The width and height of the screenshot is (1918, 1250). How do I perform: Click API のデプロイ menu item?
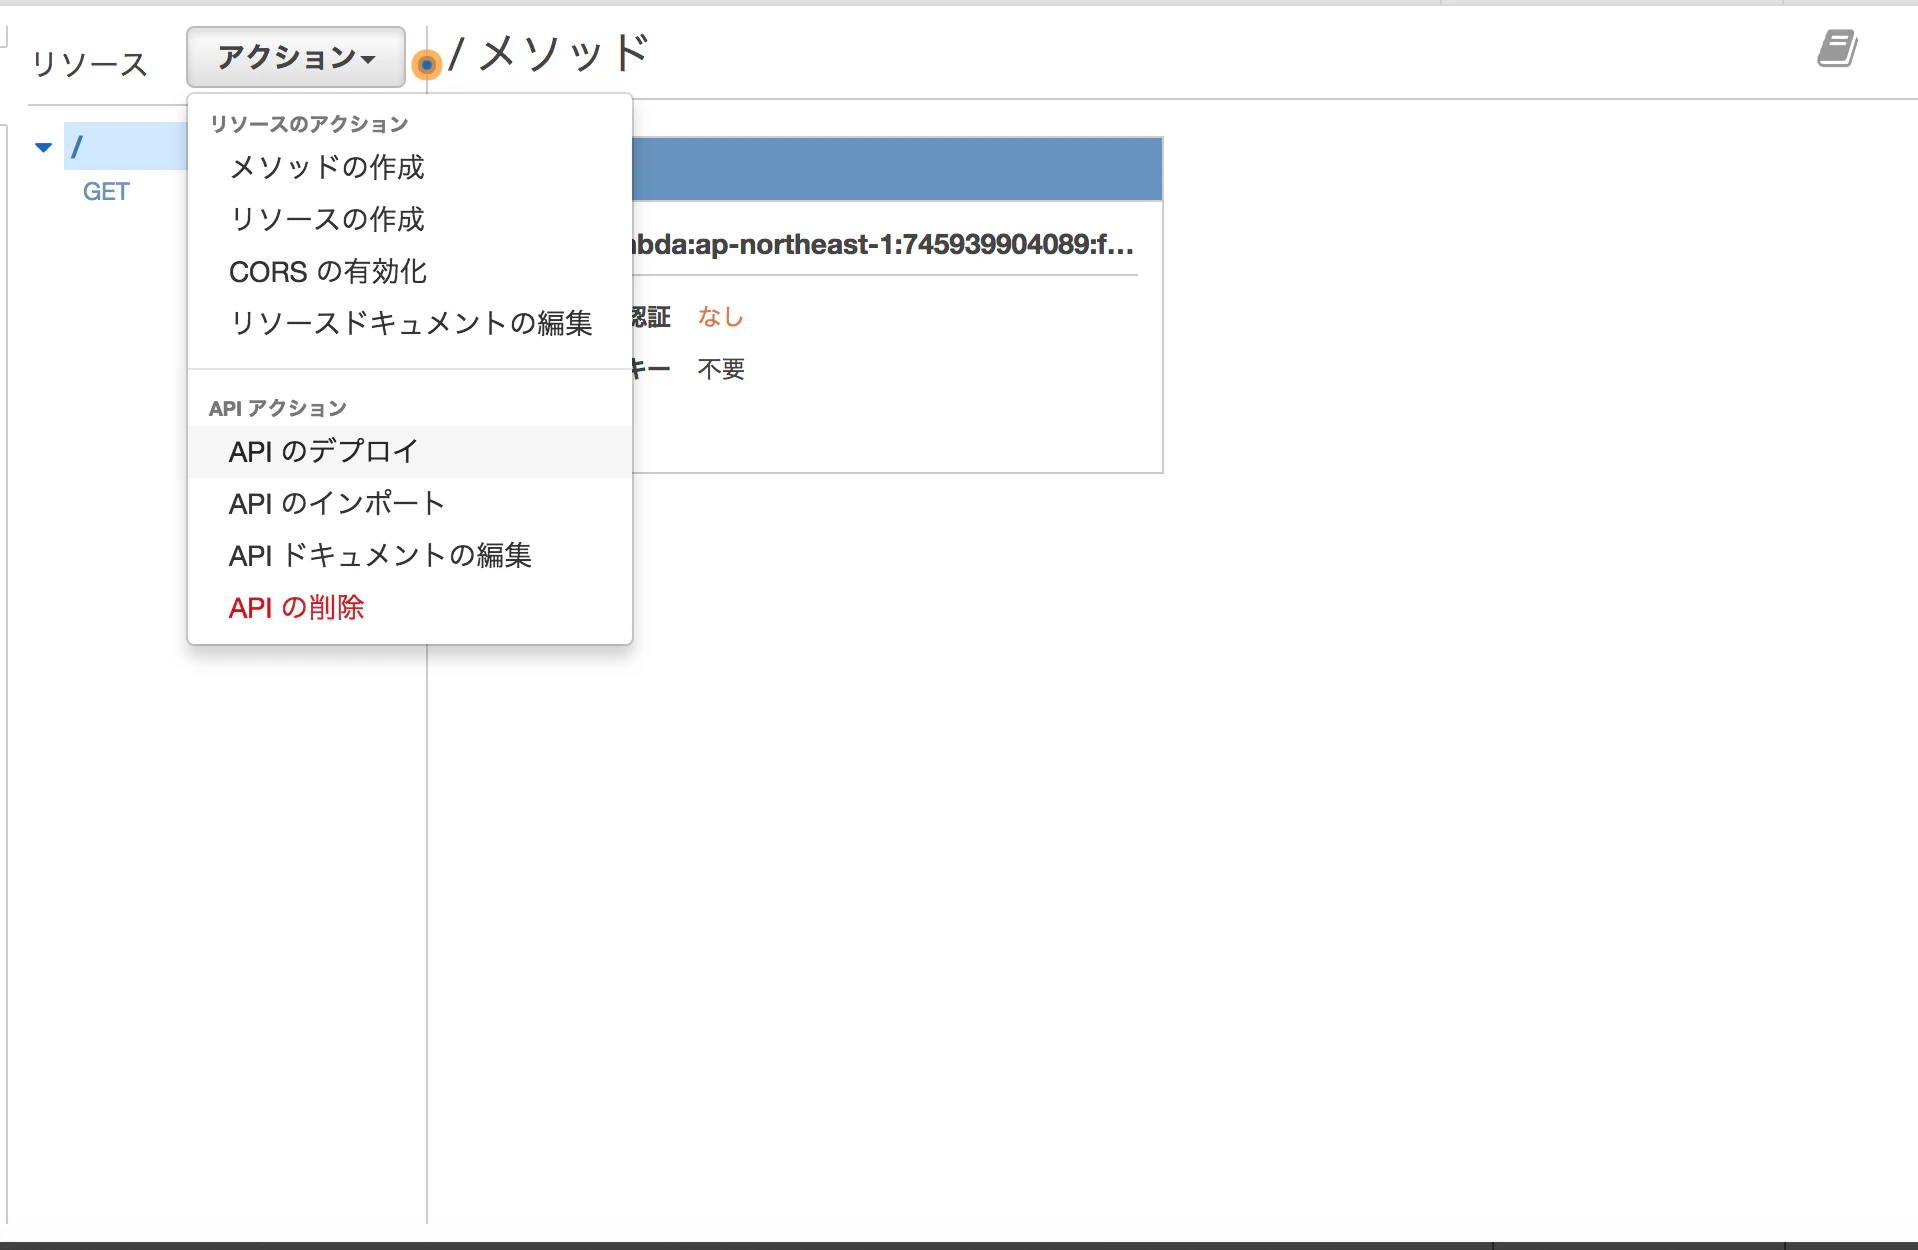coord(409,452)
